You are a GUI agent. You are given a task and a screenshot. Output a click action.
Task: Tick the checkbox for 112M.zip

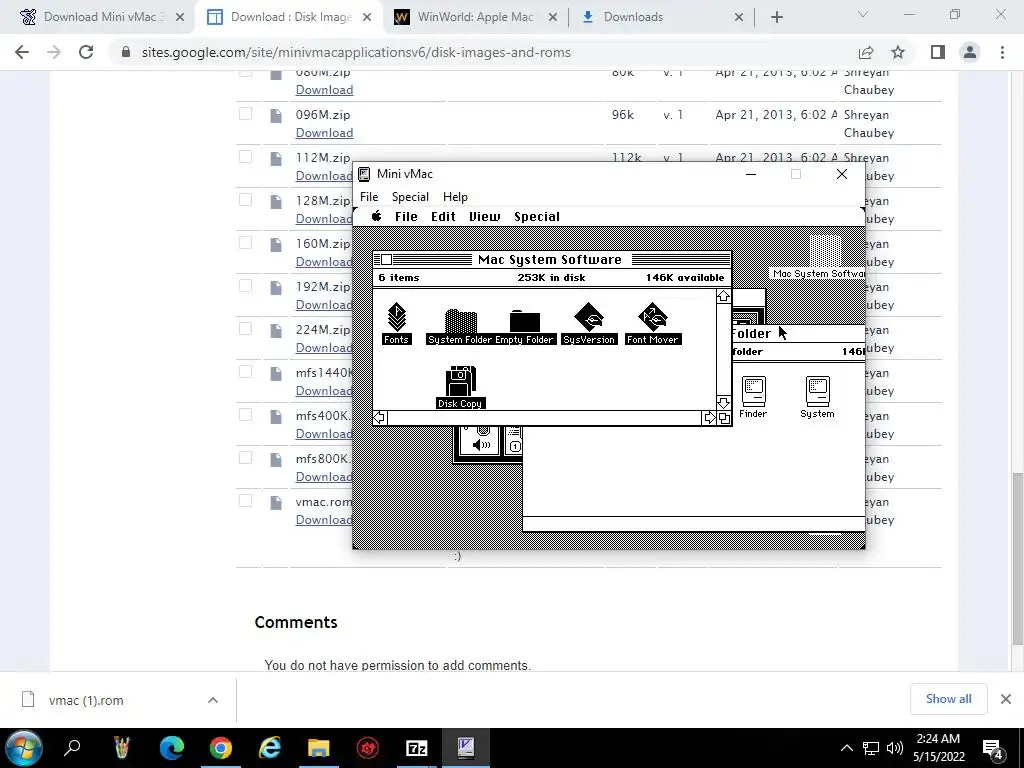pyautogui.click(x=246, y=157)
